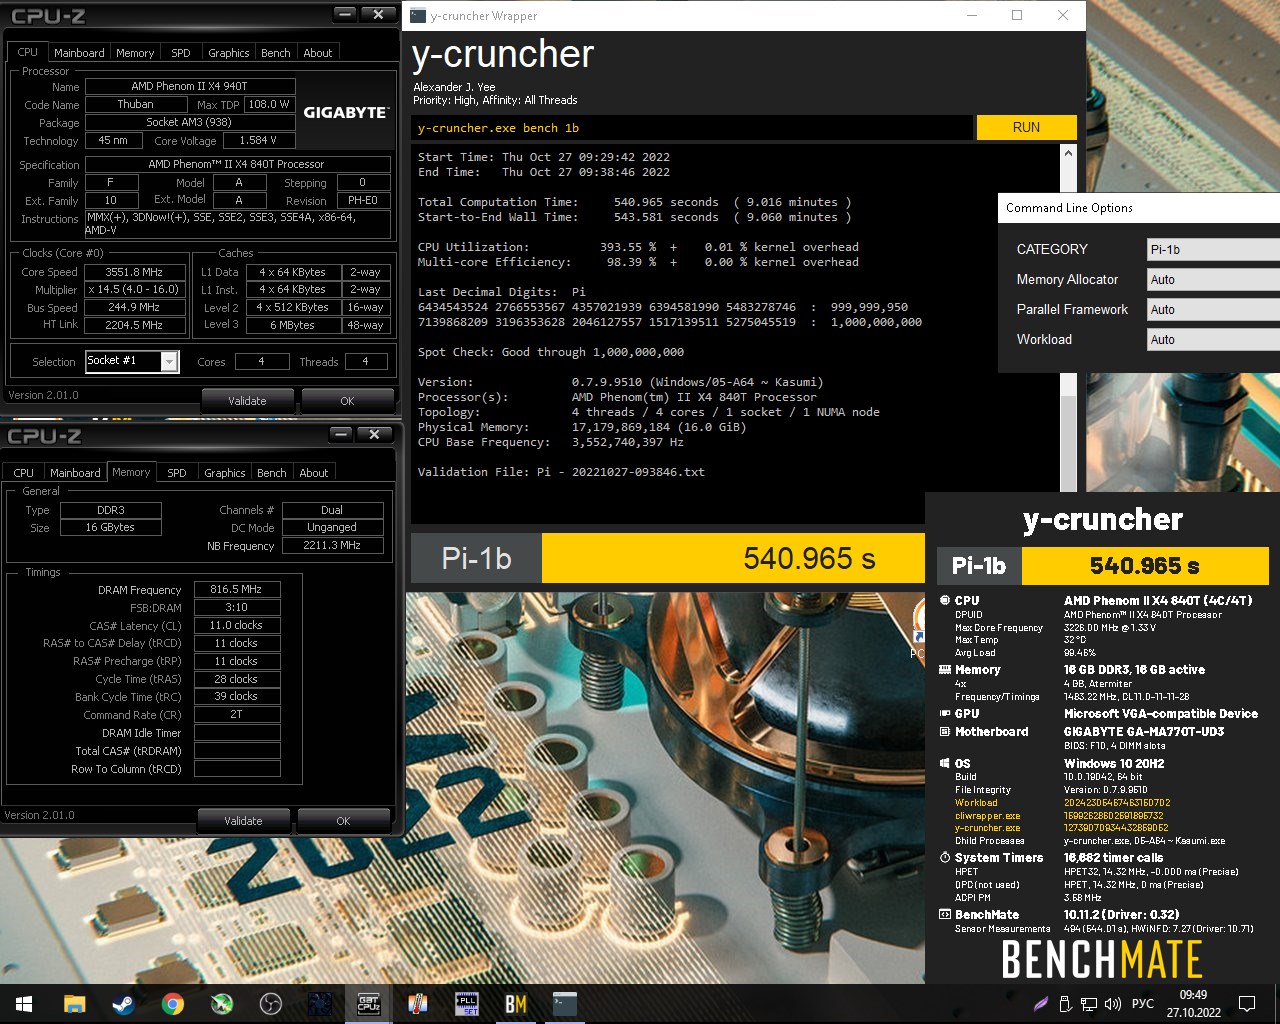Open SPD tab in upper CPU-Z window
The width and height of the screenshot is (1280, 1024).
(x=181, y=53)
